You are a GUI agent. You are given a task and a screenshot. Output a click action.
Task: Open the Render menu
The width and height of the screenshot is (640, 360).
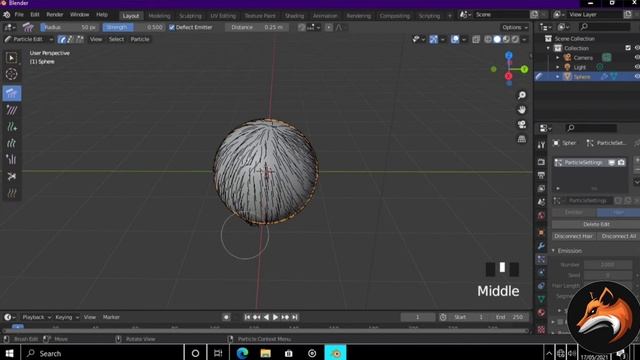pyautogui.click(x=55, y=15)
